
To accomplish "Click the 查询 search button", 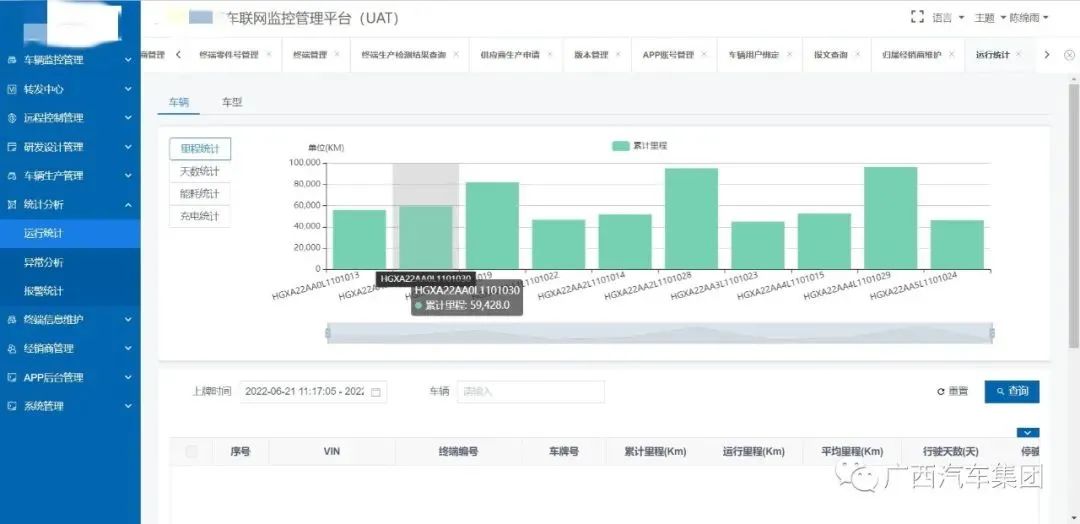I will click(x=1012, y=392).
